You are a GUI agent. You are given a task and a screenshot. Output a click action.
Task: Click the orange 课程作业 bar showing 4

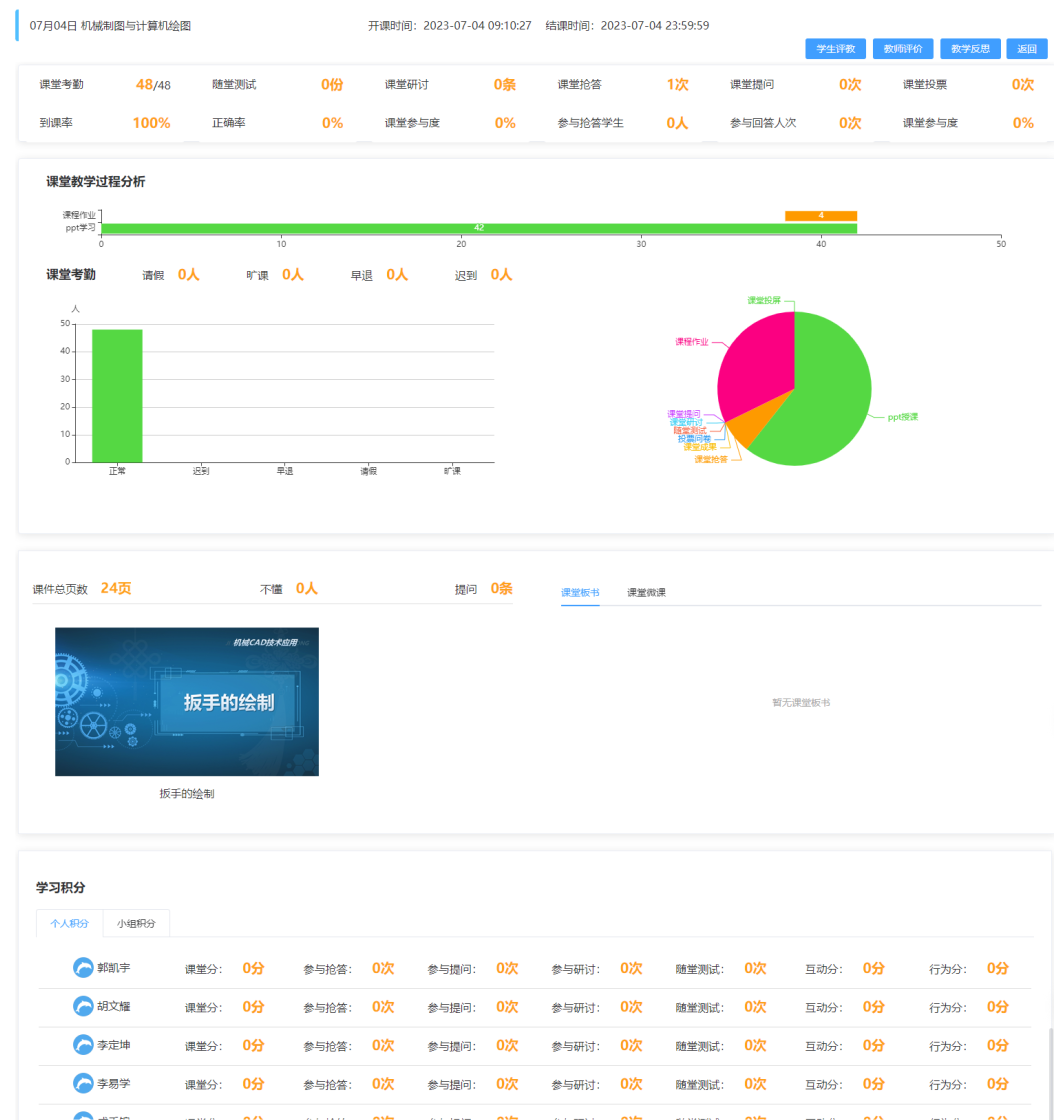tap(822, 216)
